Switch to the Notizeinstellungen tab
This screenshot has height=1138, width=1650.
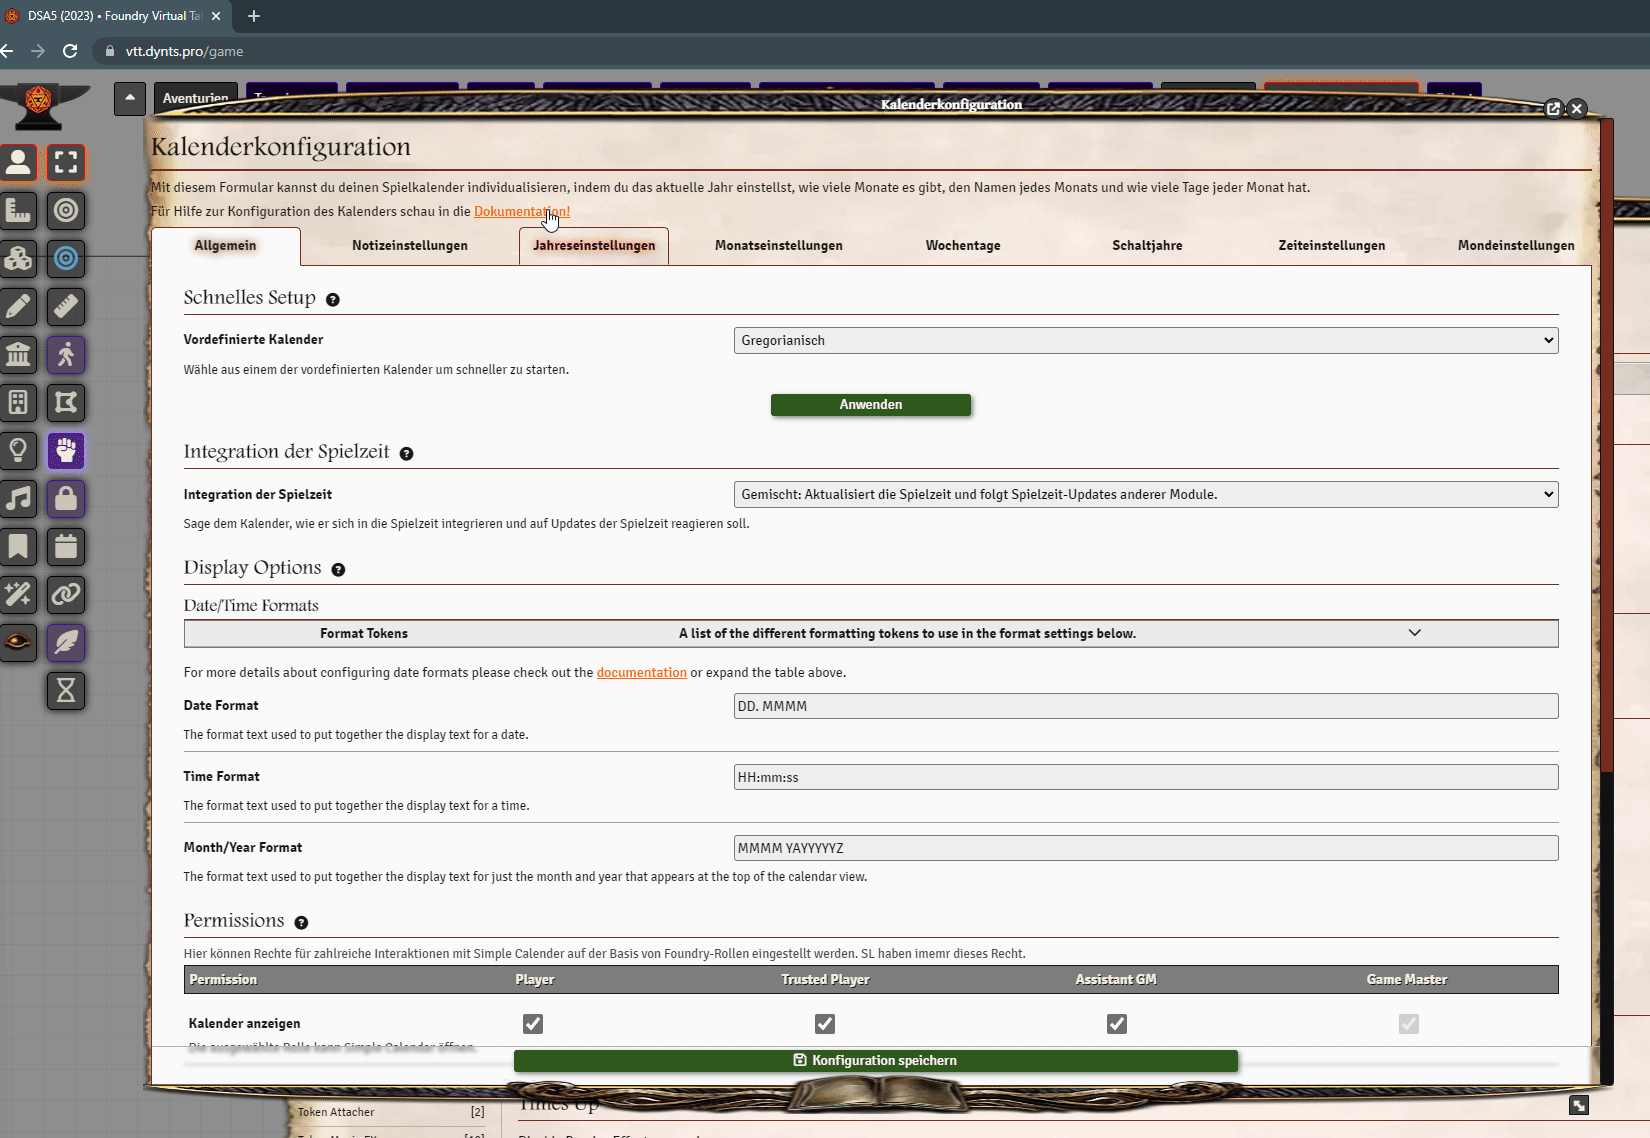(x=410, y=246)
